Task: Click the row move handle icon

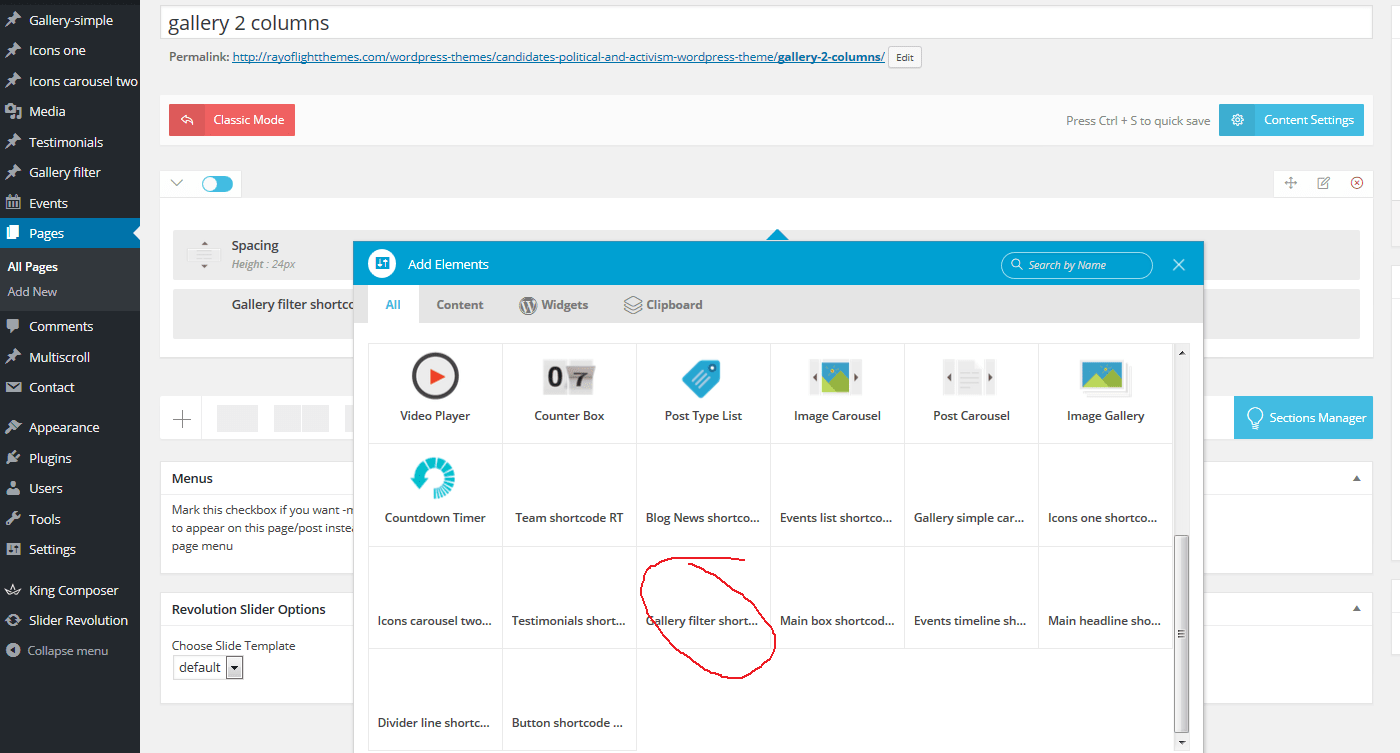Action: pos(1290,183)
